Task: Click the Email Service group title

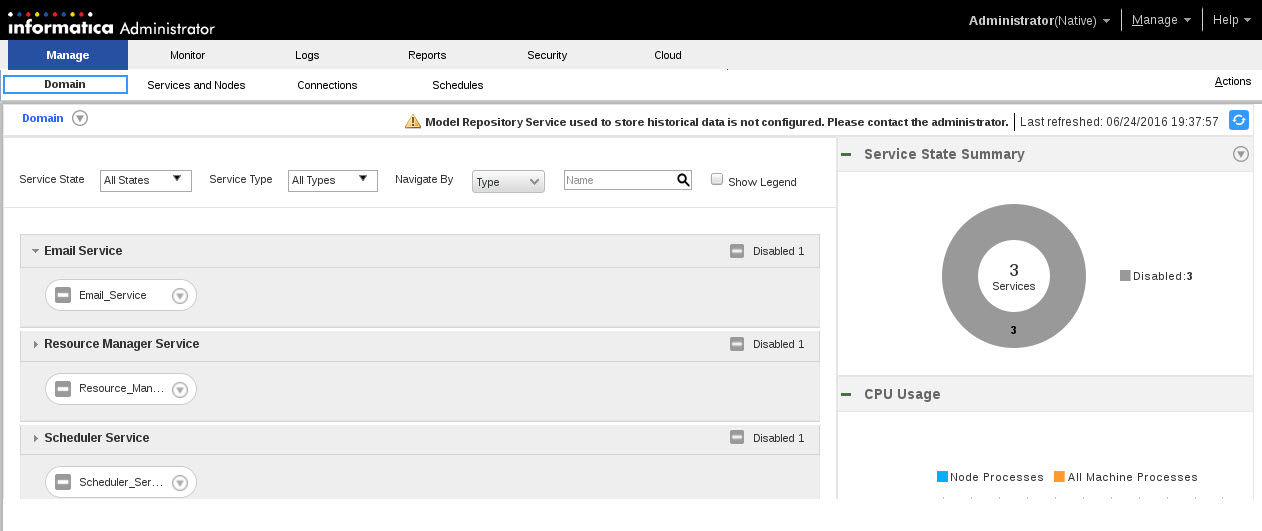Action: click(83, 251)
